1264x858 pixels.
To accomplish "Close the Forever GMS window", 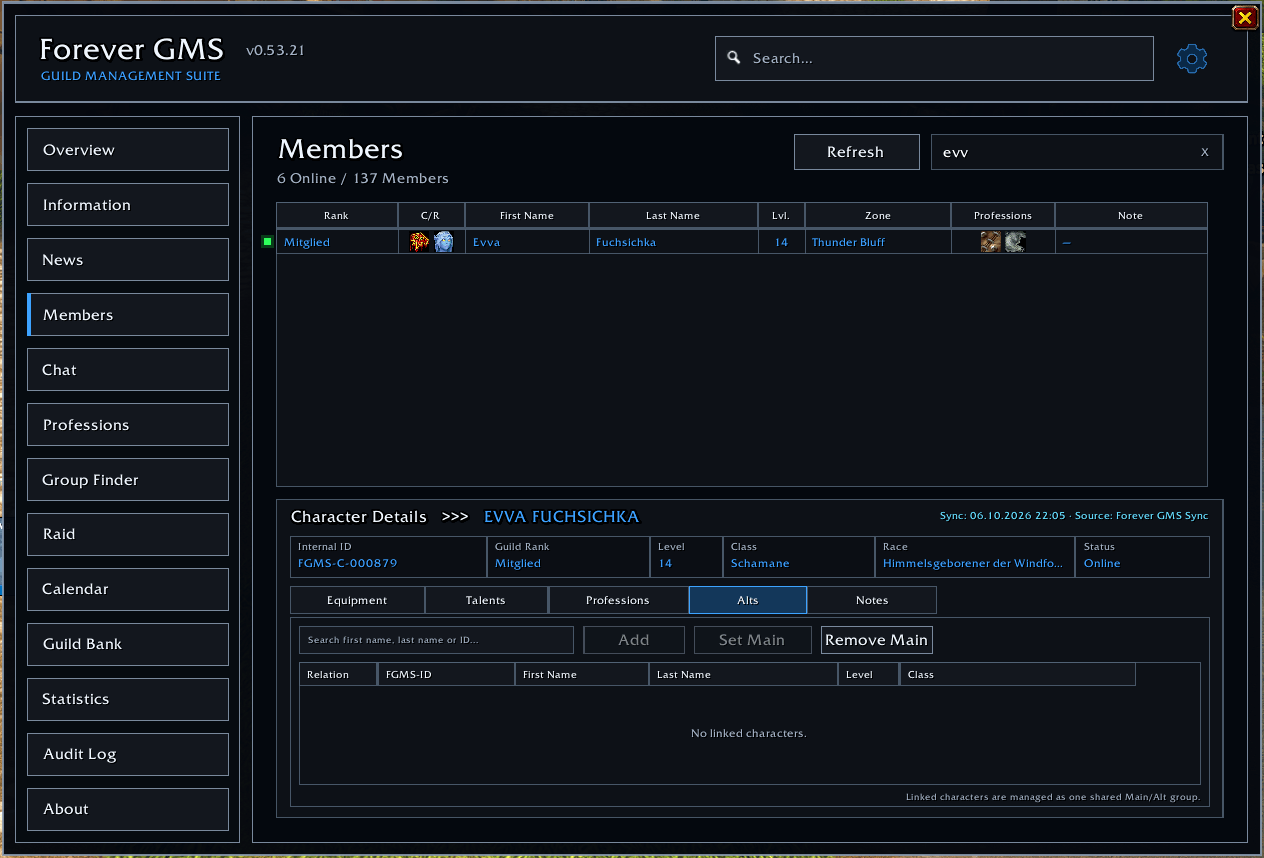I will pos(1245,17).
